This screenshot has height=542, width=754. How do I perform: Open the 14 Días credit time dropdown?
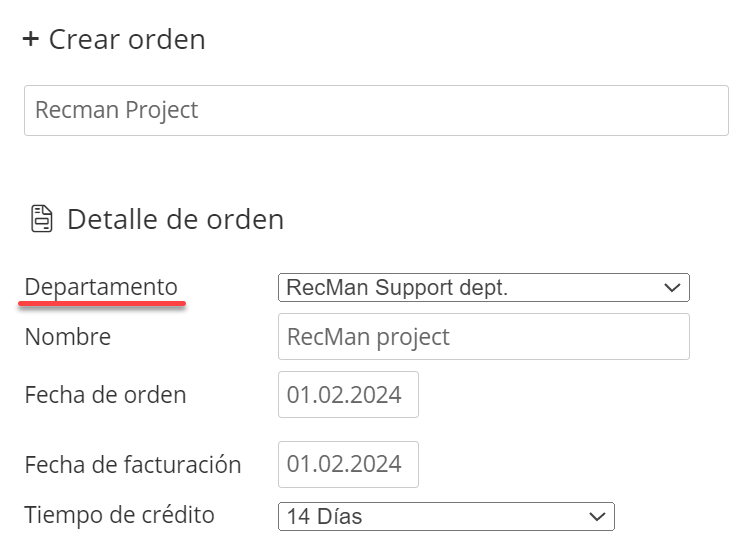(446, 517)
